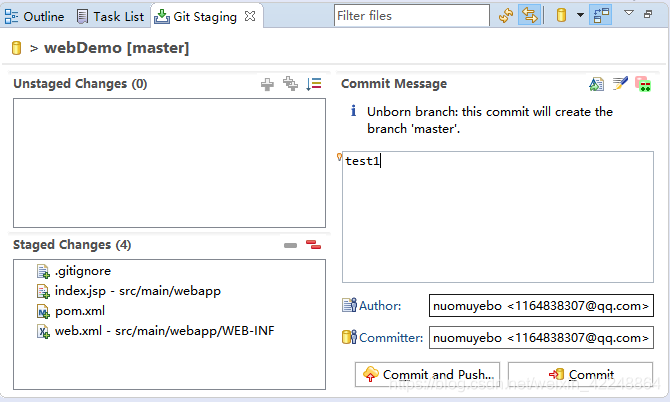
Task: Focus the Filter files search box
Action: 411,16
